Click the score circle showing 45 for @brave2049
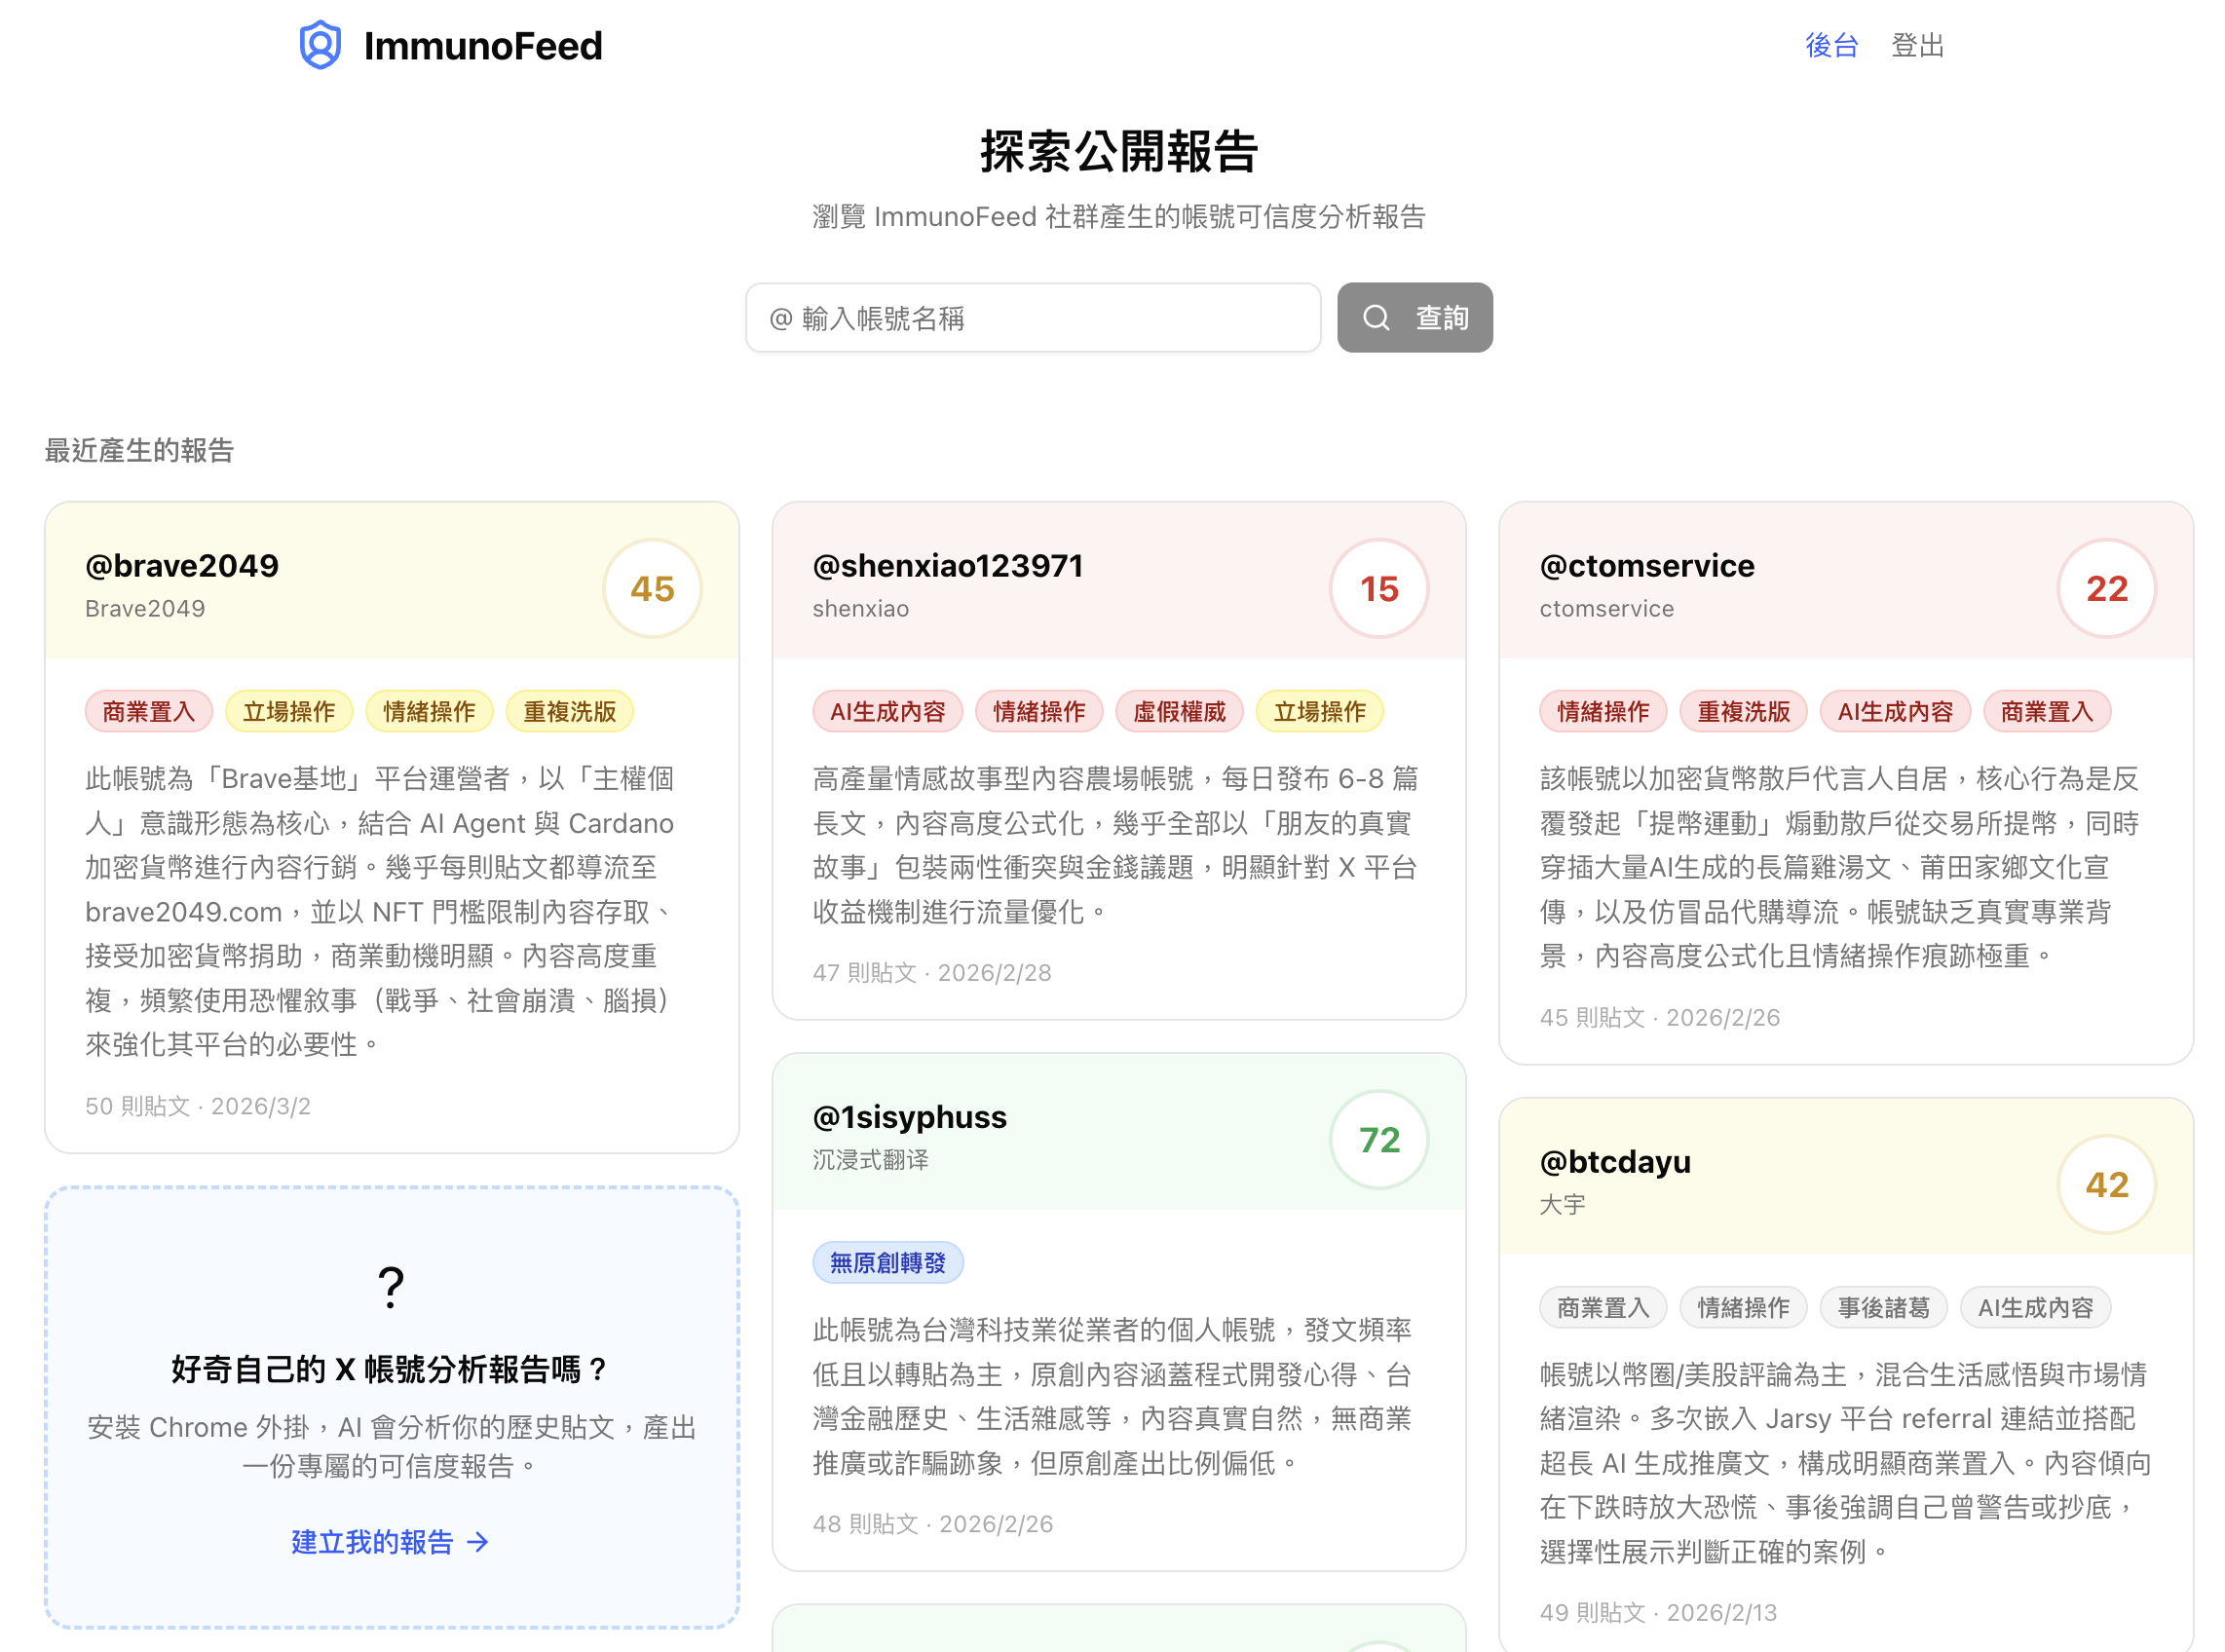Viewport: 2225px width, 1652px height. click(652, 589)
